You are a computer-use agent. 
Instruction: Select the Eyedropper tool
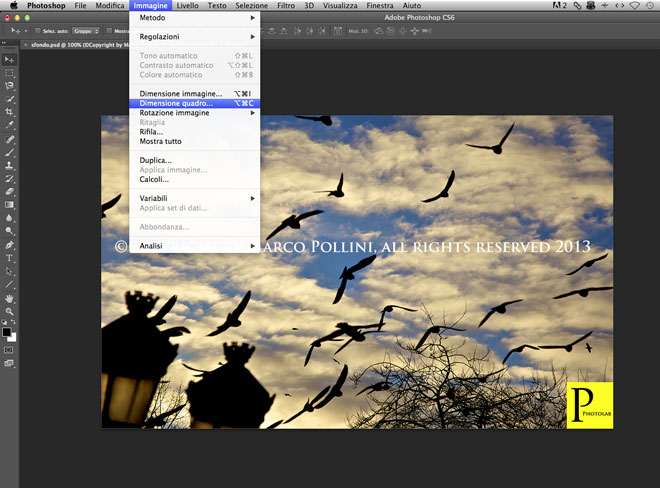click(9, 125)
